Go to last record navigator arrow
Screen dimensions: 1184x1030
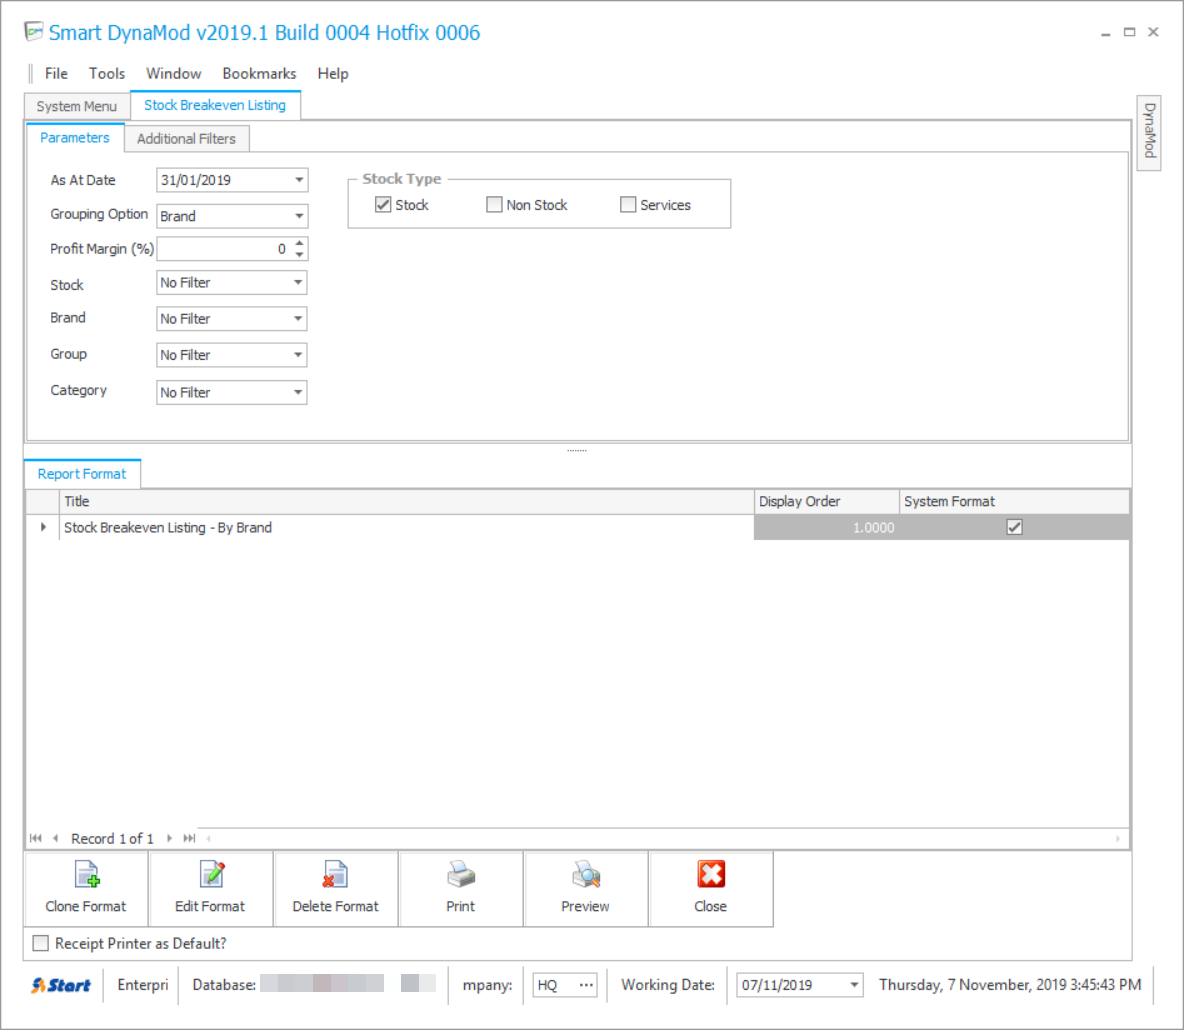point(189,838)
